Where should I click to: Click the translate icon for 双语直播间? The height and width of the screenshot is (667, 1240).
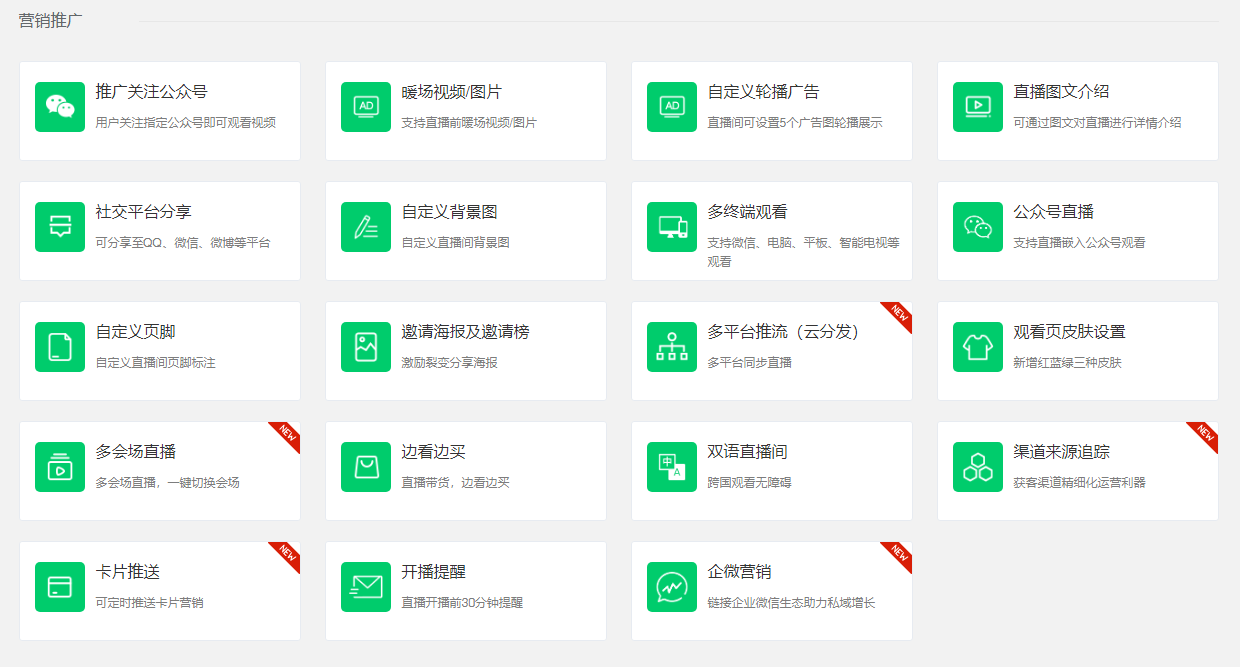pos(672,467)
